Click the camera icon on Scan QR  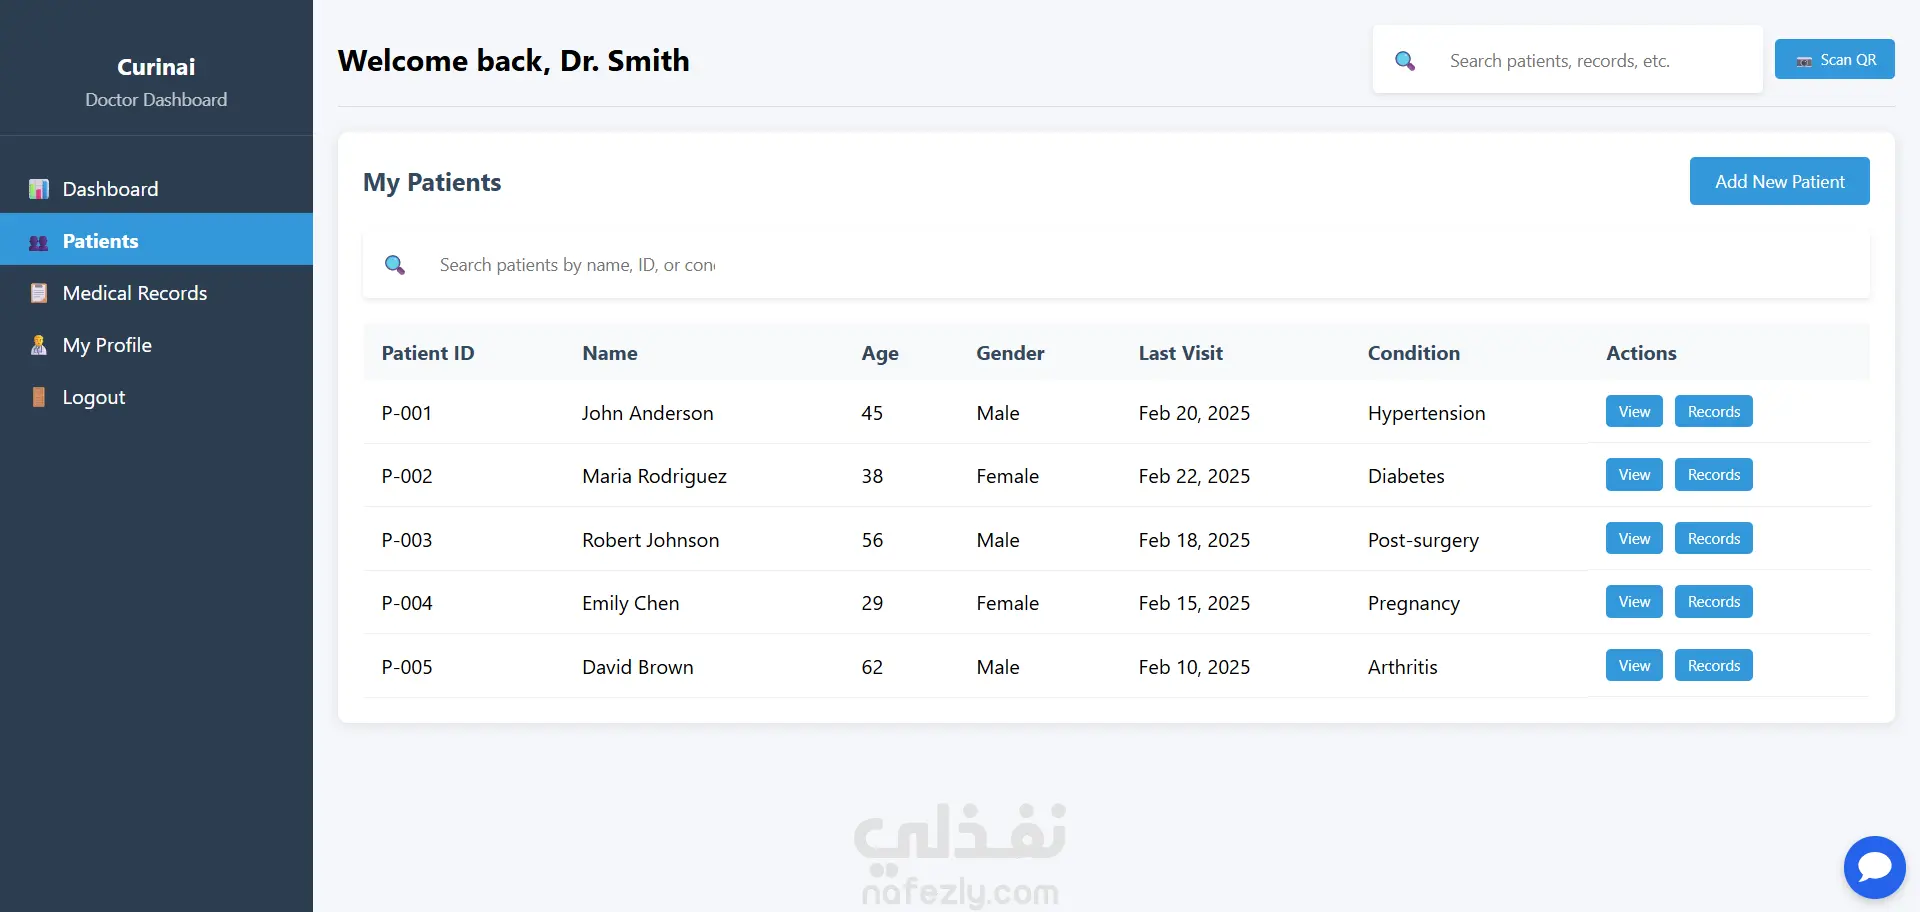point(1804,61)
